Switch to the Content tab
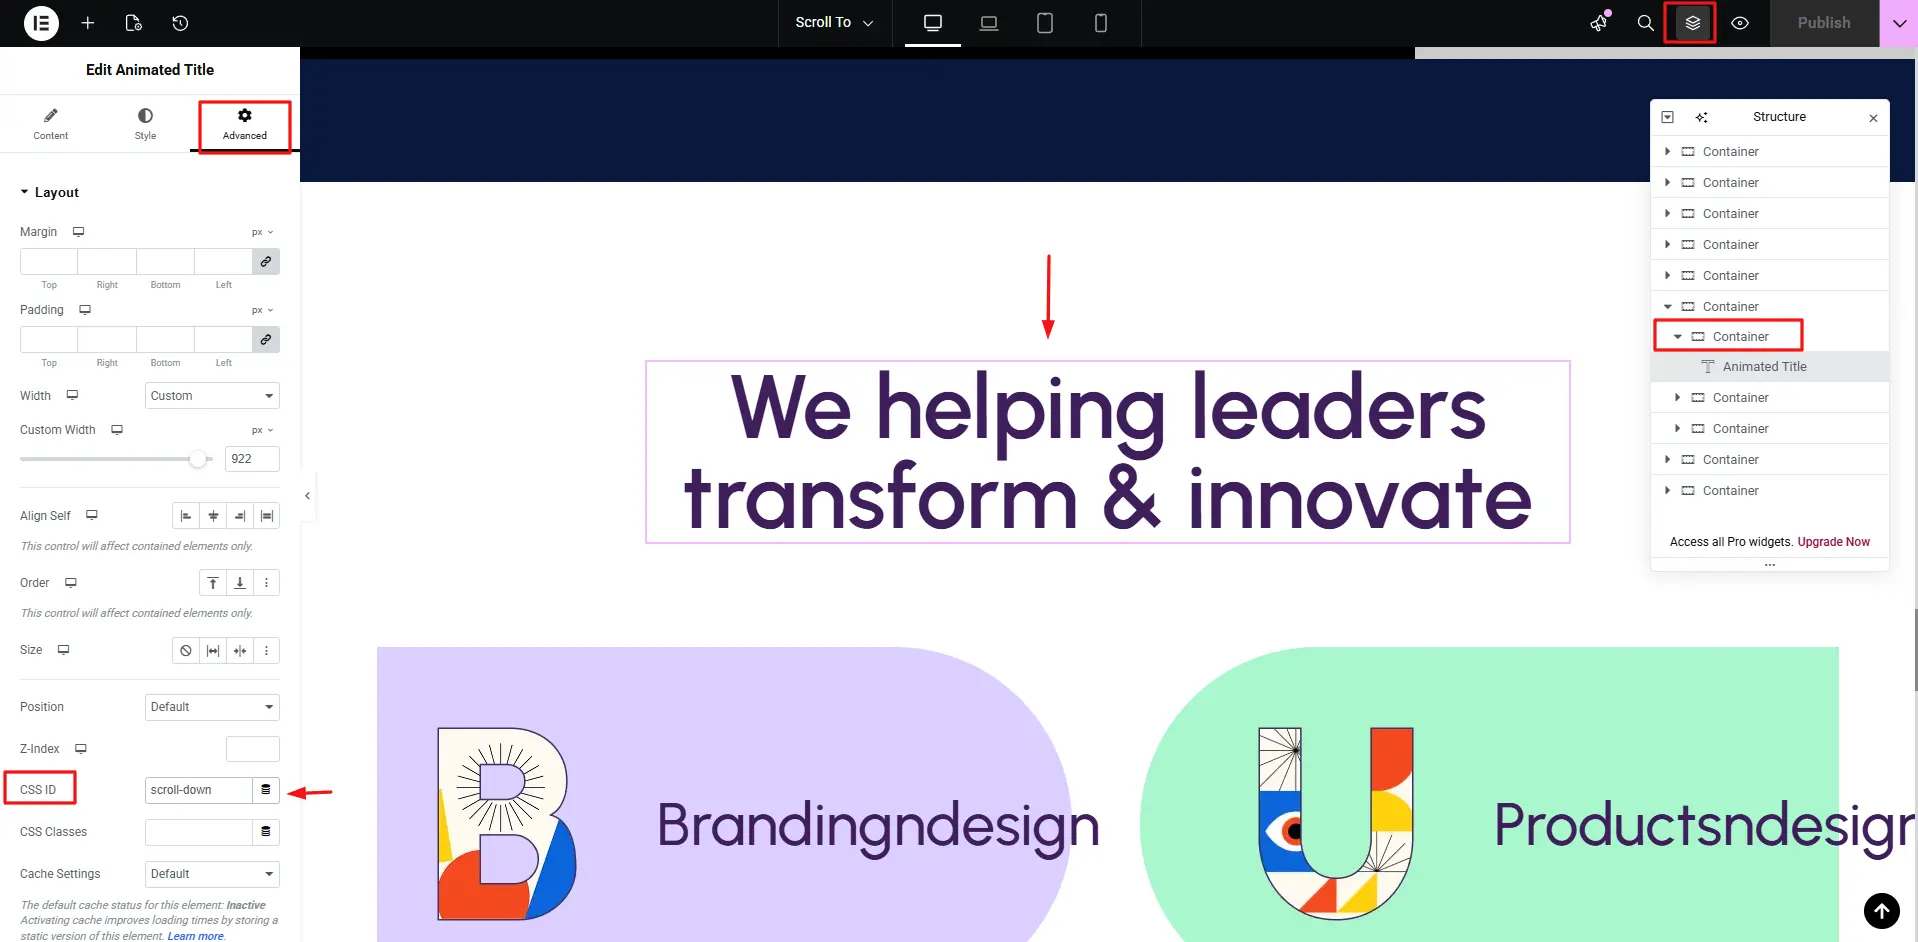Viewport: 1918px width, 942px height. click(51, 124)
